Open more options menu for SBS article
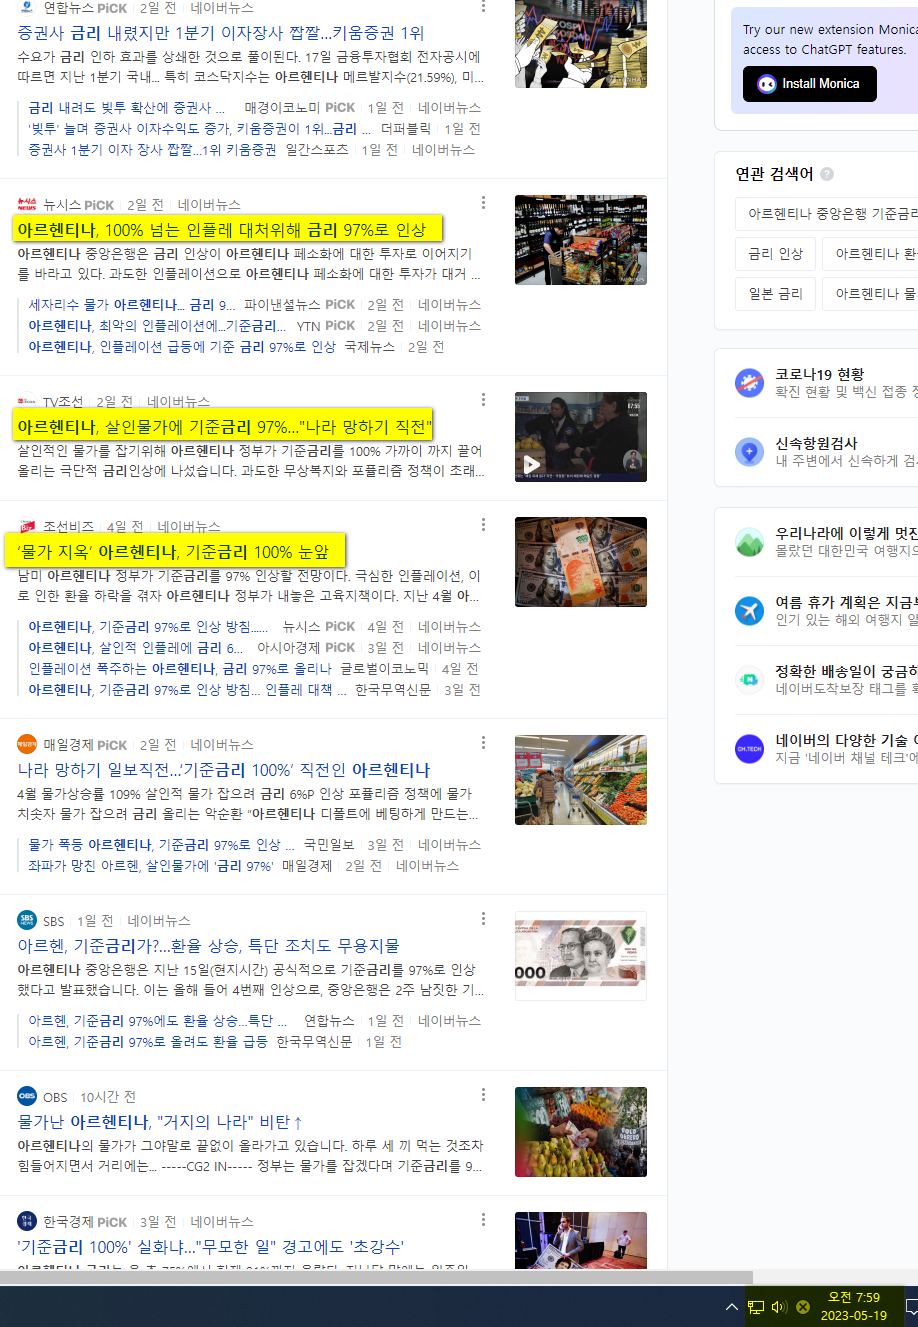918x1327 pixels. 484,918
